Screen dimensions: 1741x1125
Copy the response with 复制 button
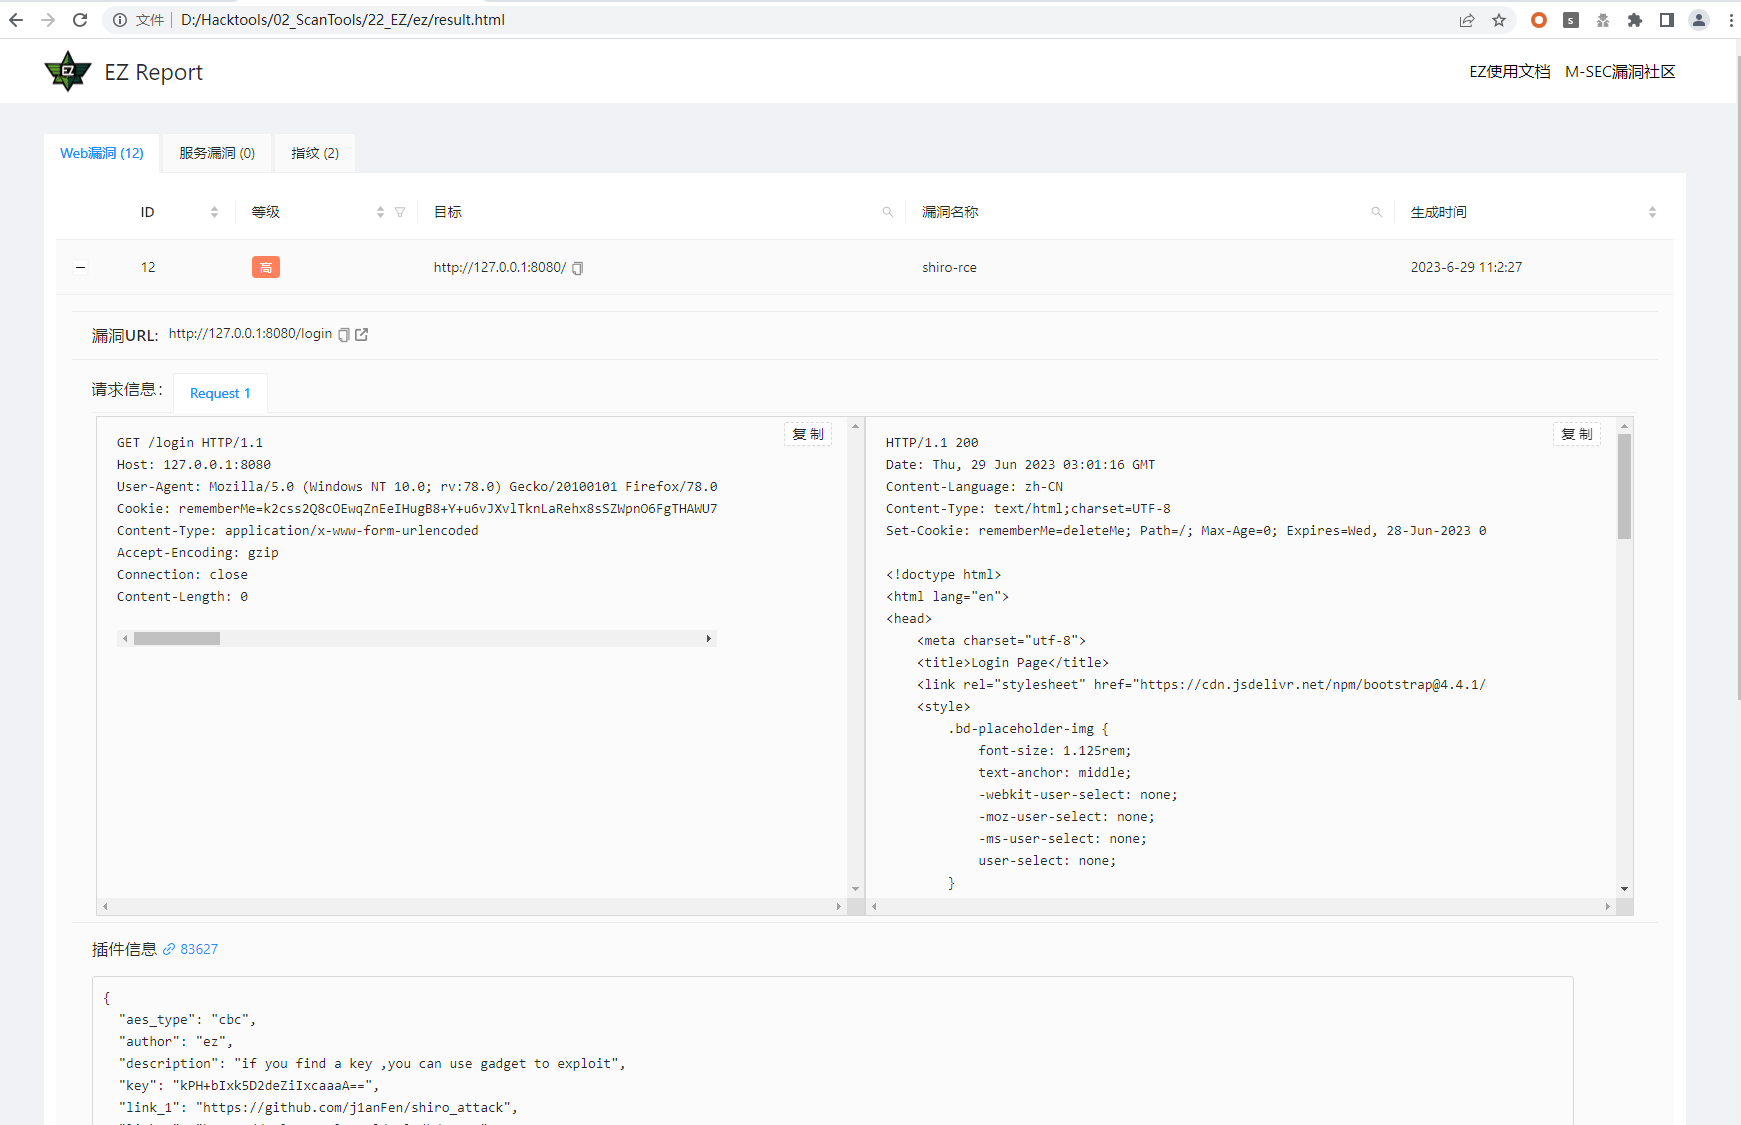1577,434
